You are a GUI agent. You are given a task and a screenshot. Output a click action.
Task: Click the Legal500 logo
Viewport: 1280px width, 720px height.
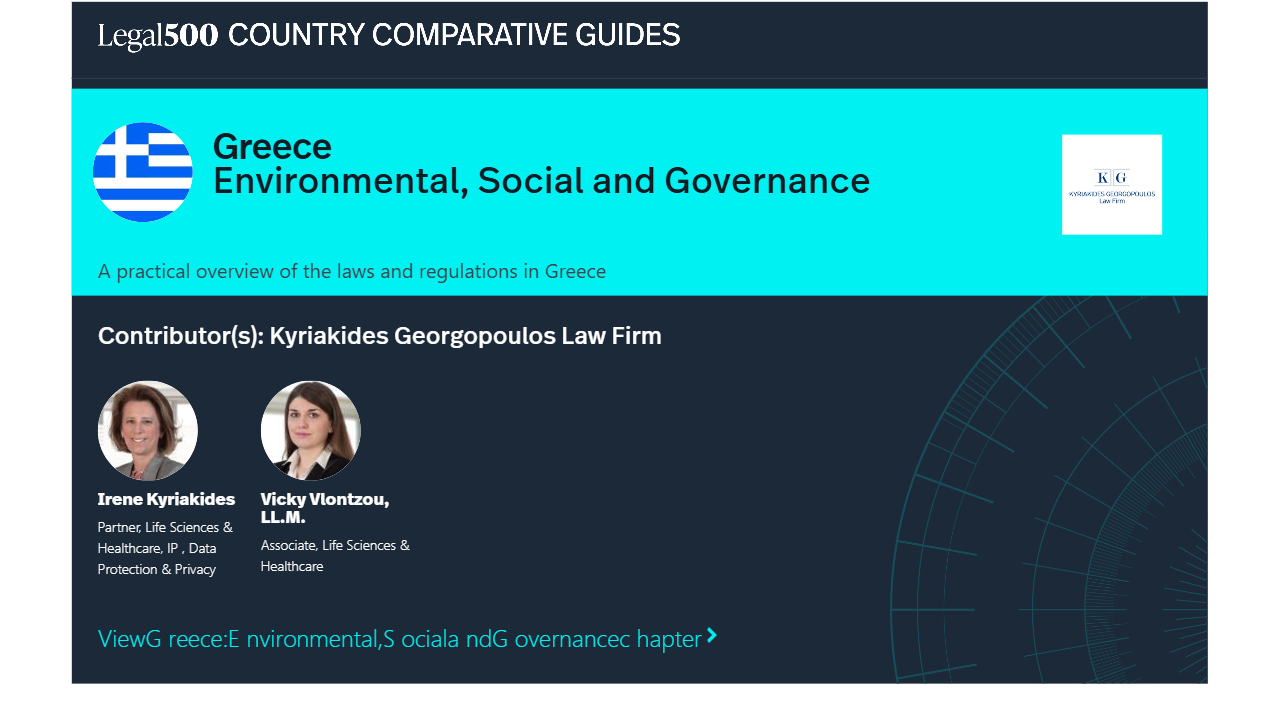click(157, 36)
